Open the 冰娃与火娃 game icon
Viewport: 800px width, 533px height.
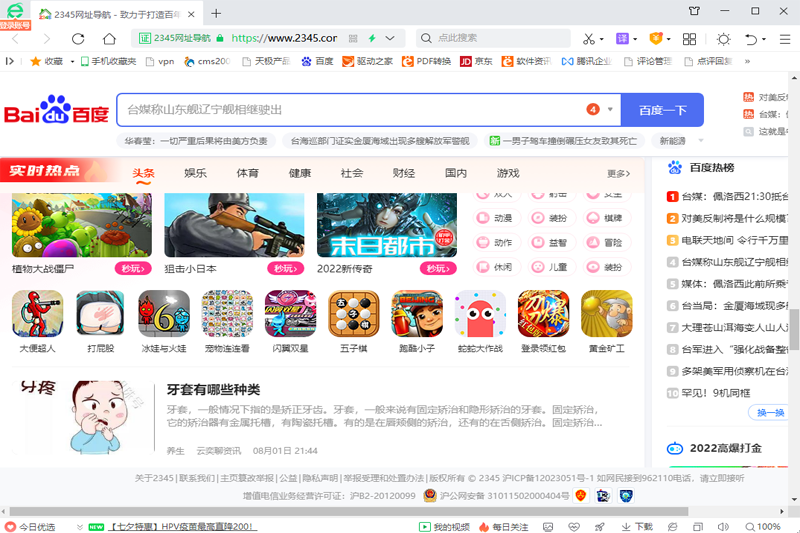[x=164, y=314]
